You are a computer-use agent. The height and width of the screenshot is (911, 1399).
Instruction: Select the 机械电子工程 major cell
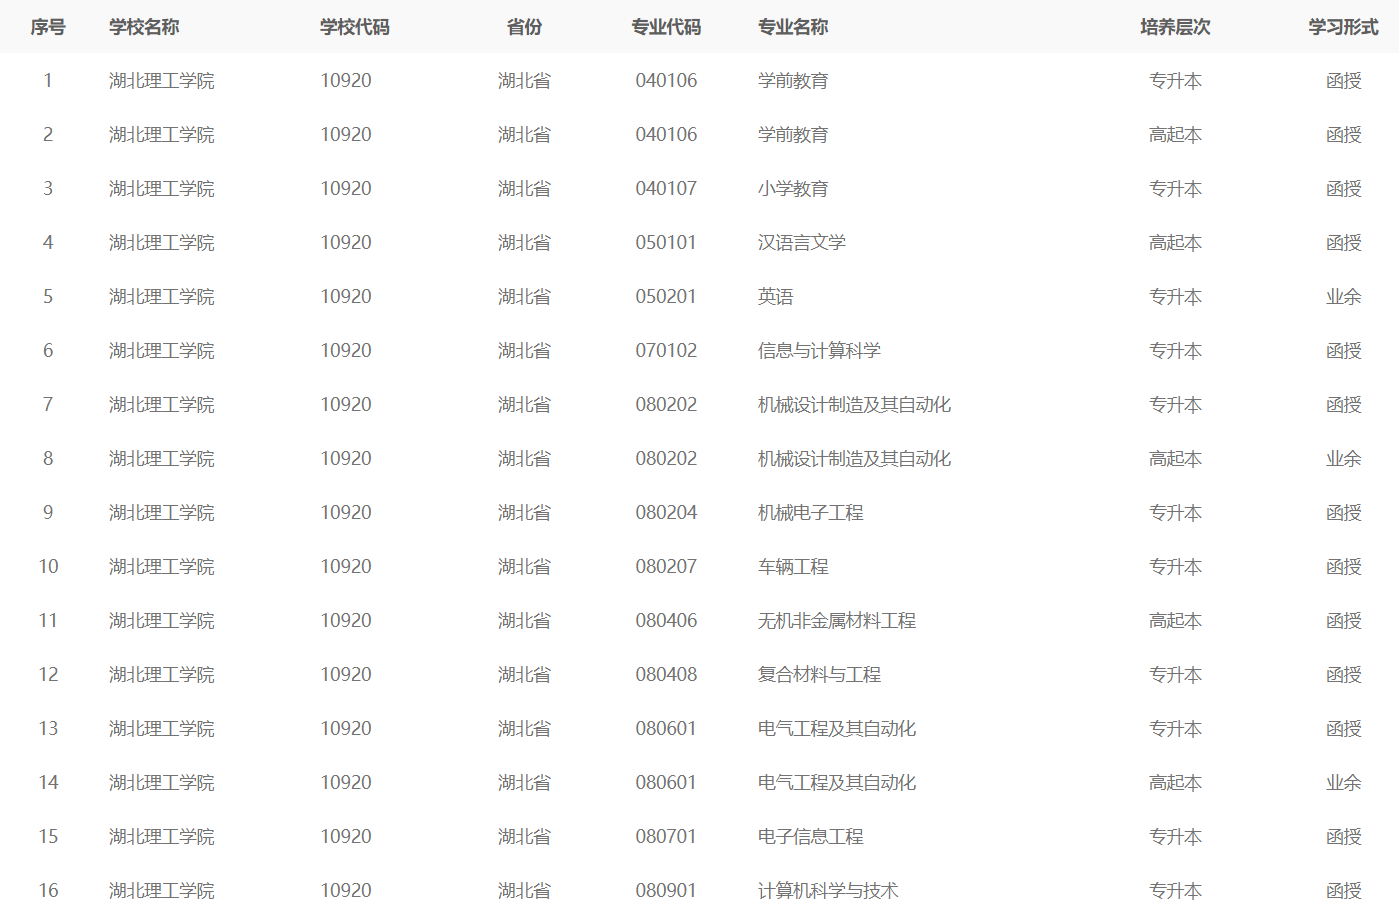(811, 513)
